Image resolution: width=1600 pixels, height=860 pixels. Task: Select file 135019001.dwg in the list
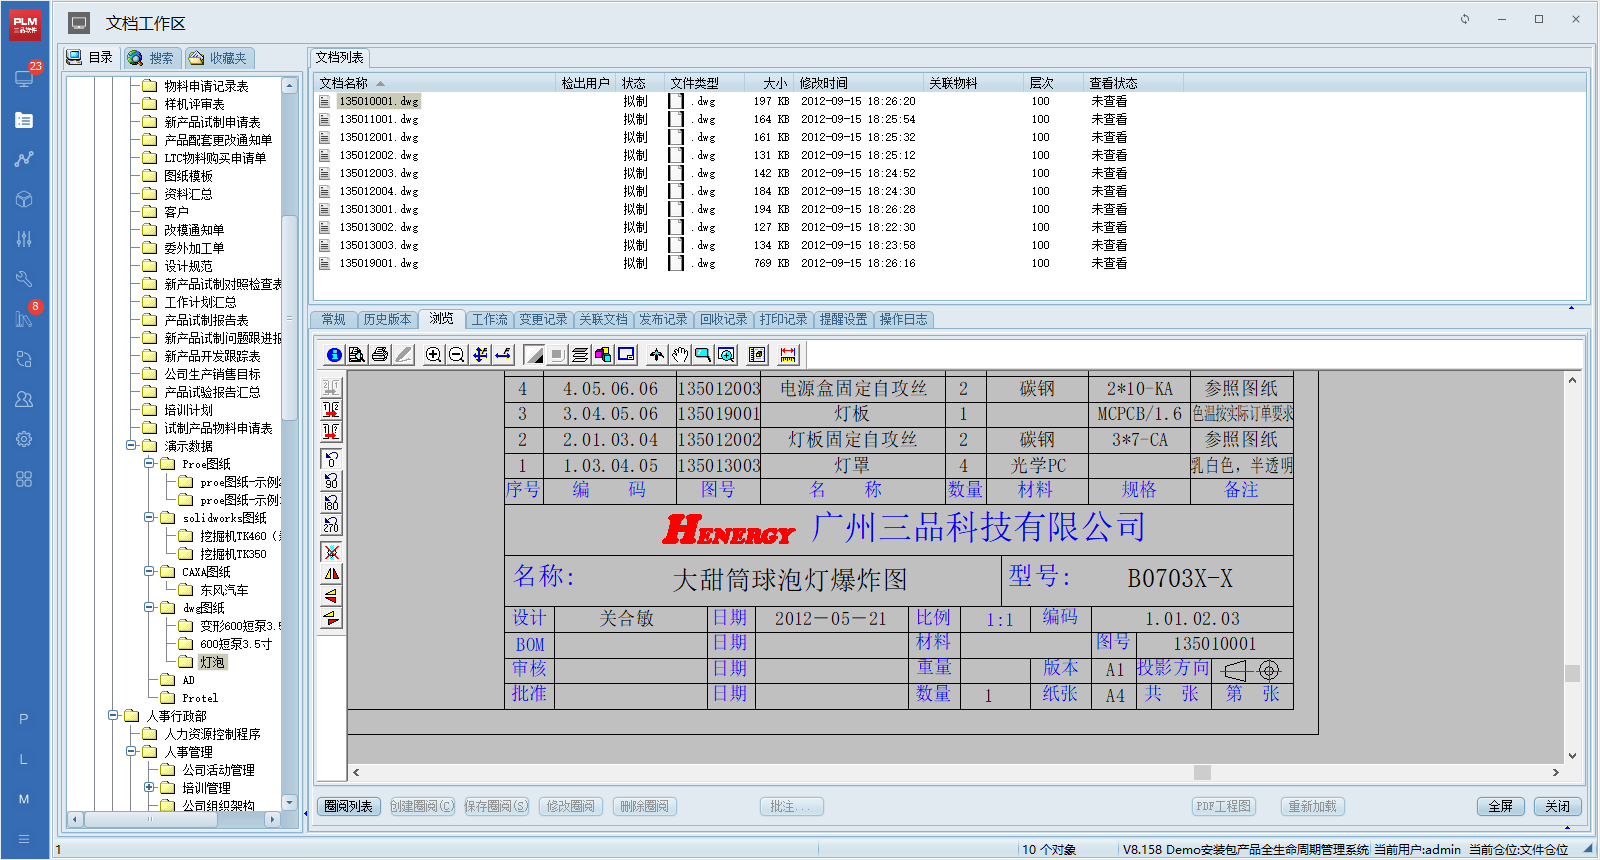(378, 263)
